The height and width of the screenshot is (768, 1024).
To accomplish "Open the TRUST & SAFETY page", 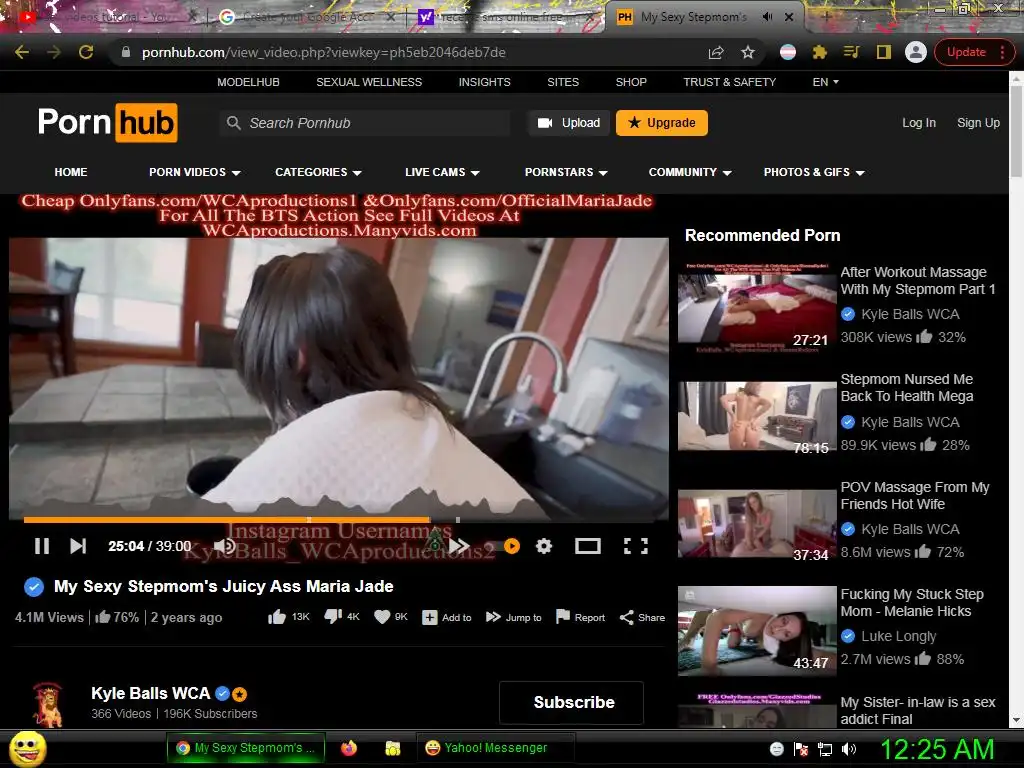I will point(729,82).
